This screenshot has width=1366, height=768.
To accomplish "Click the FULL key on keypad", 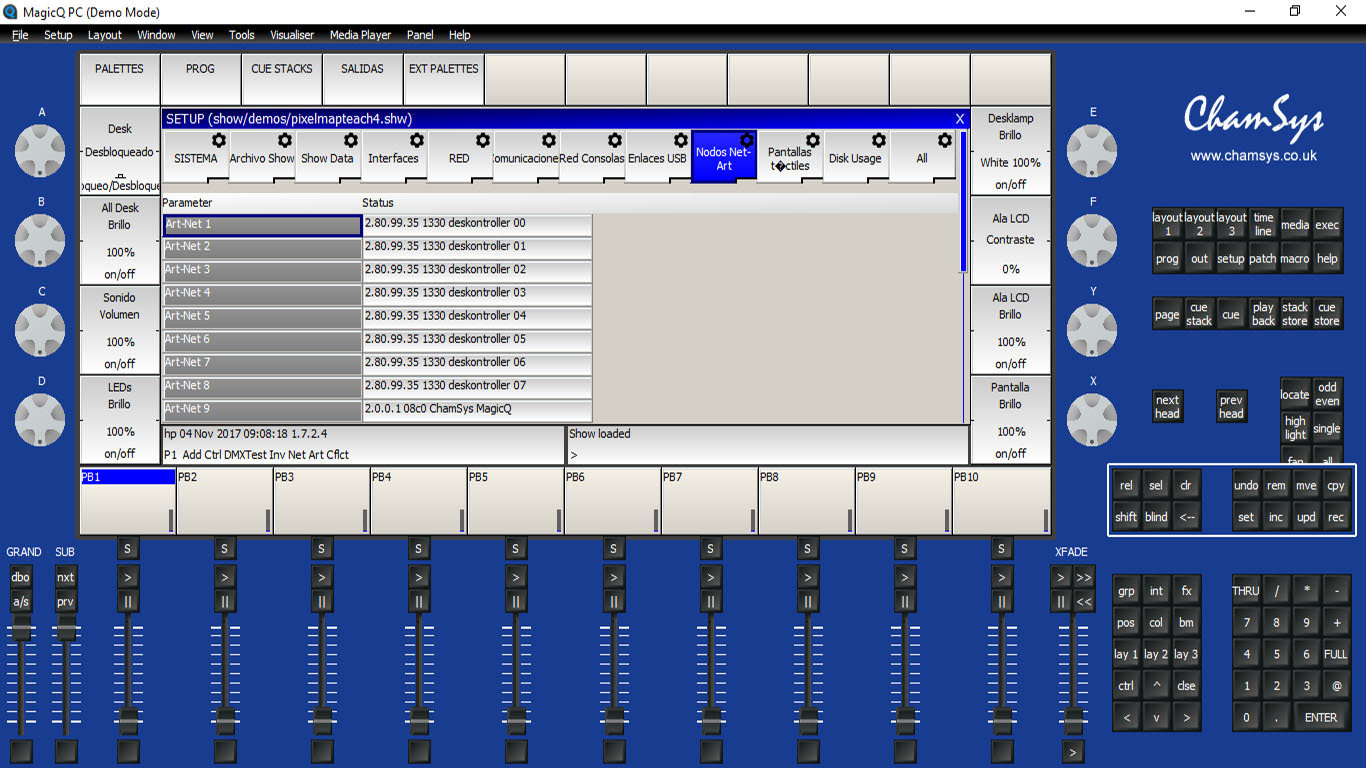I will coord(1336,654).
